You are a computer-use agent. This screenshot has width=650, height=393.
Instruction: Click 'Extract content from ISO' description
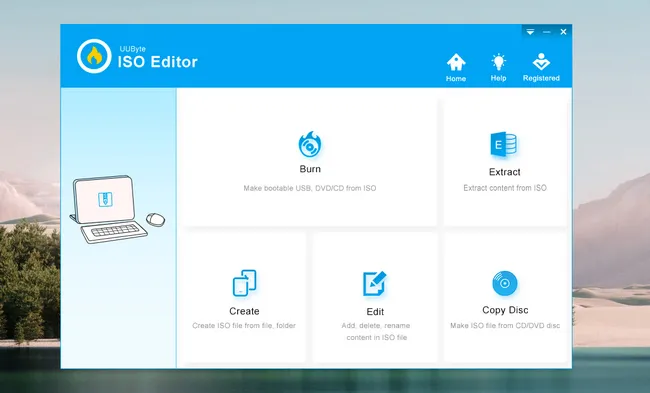click(505, 188)
